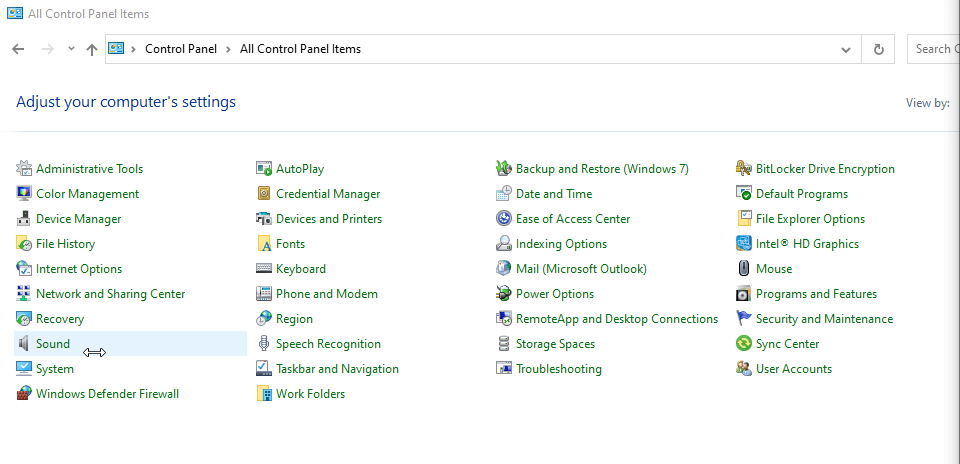This screenshot has height=464, width=960.
Task: Click the Fonts letter A icon
Action: (x=264, y=244)
